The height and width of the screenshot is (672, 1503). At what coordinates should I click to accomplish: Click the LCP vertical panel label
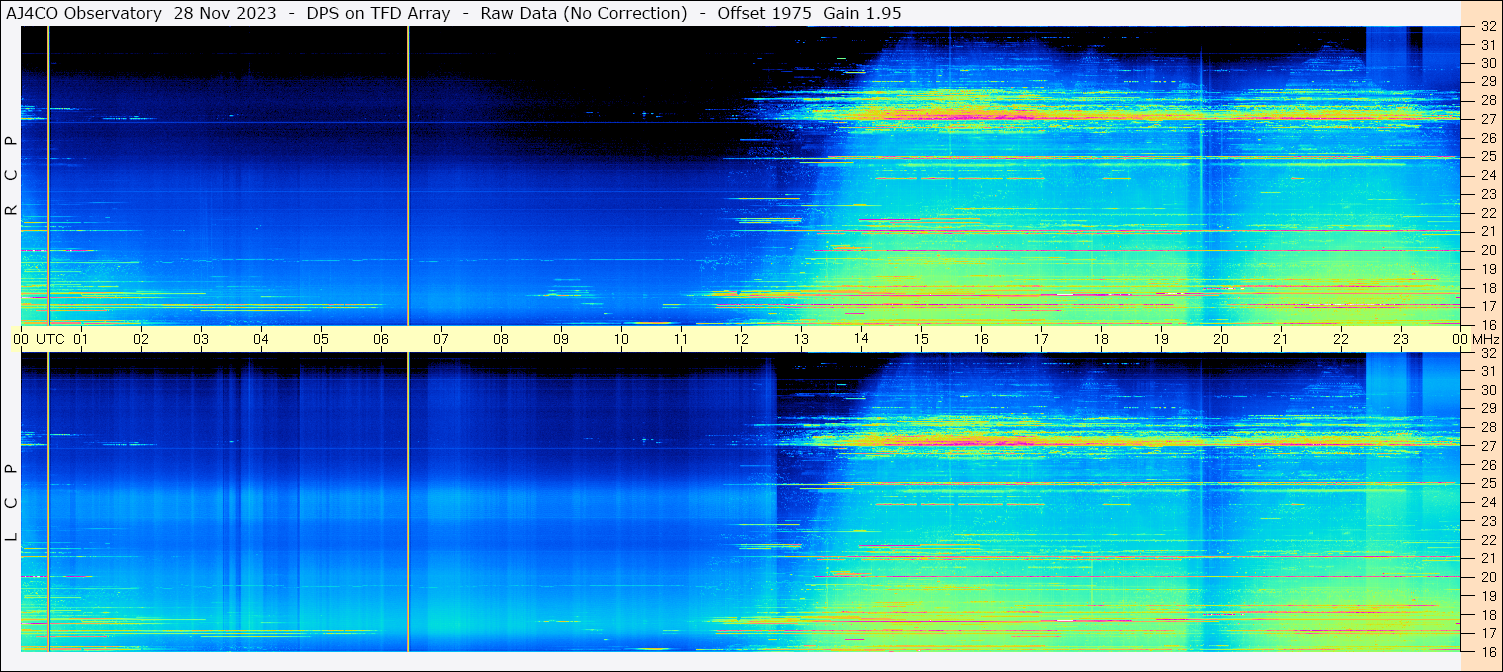[x=11, y=503]
